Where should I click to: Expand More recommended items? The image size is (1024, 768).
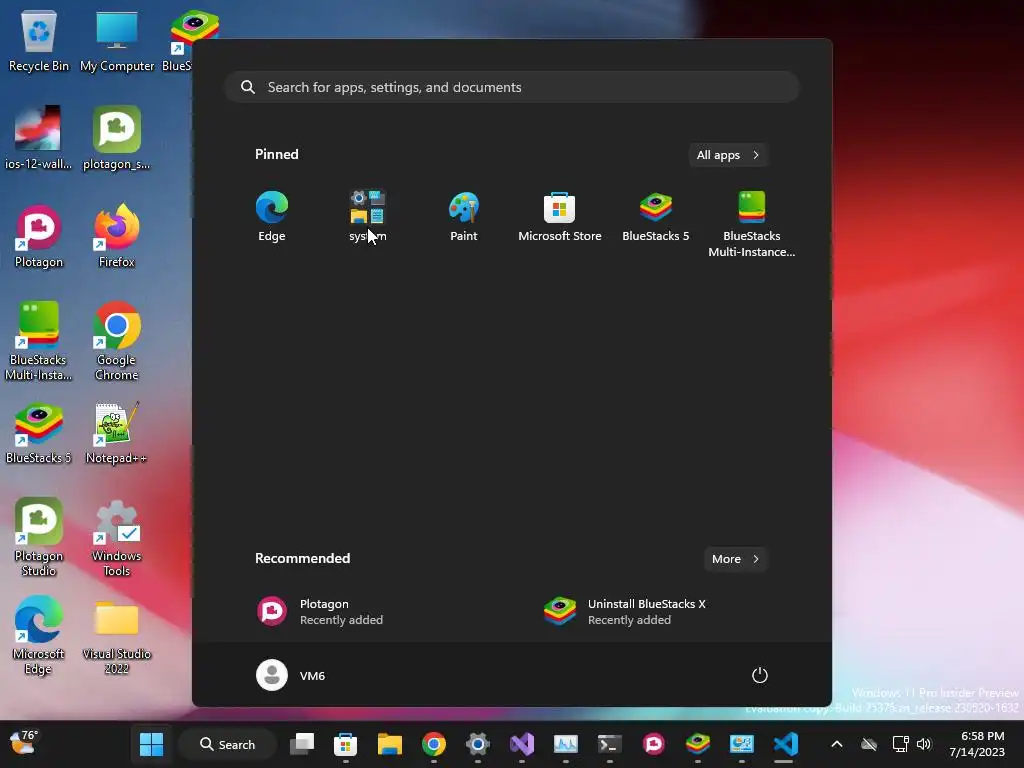pos(735,559)
